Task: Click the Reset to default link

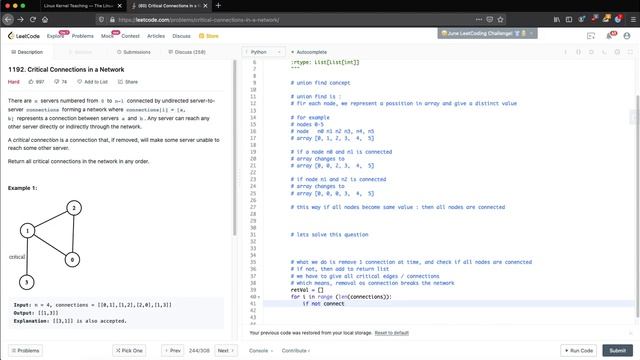Action: [391, 333]
